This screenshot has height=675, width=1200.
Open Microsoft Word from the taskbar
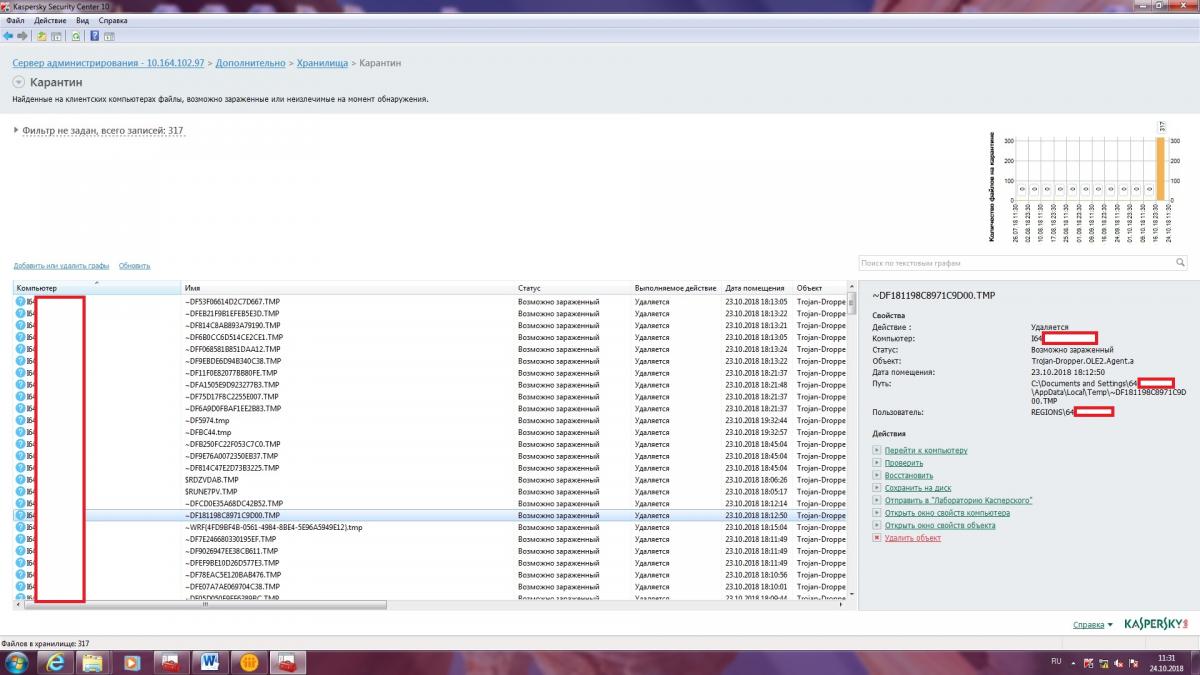pos(211,661)
